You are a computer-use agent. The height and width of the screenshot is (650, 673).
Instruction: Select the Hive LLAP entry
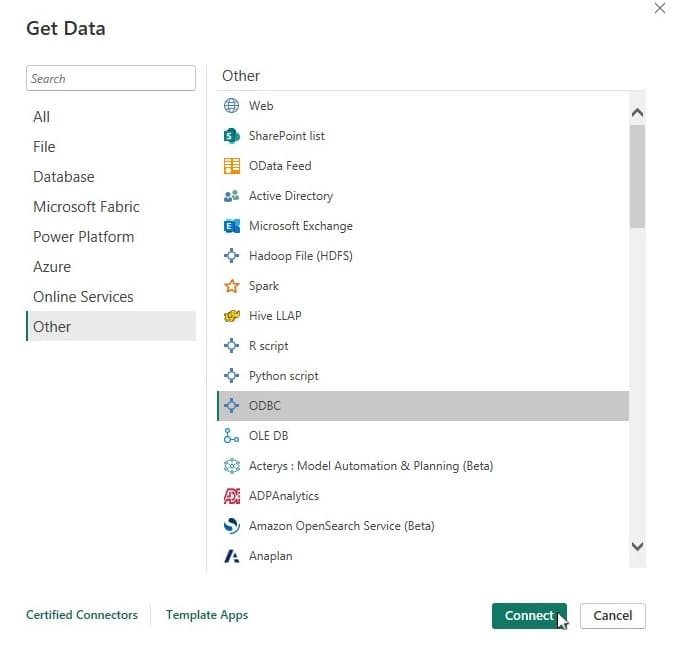pyautogui.click(x=423, y=316)
